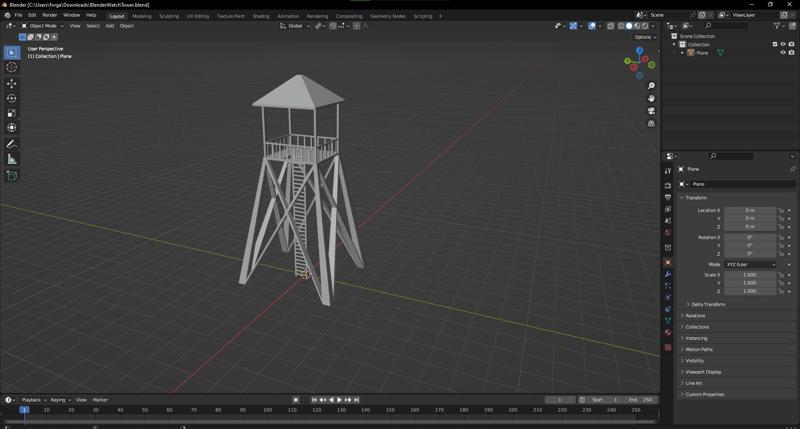Image resolution: width=800 pixels, height=429 pixels.
Task: Open the Texture properties tab
Action: point(668,347)
